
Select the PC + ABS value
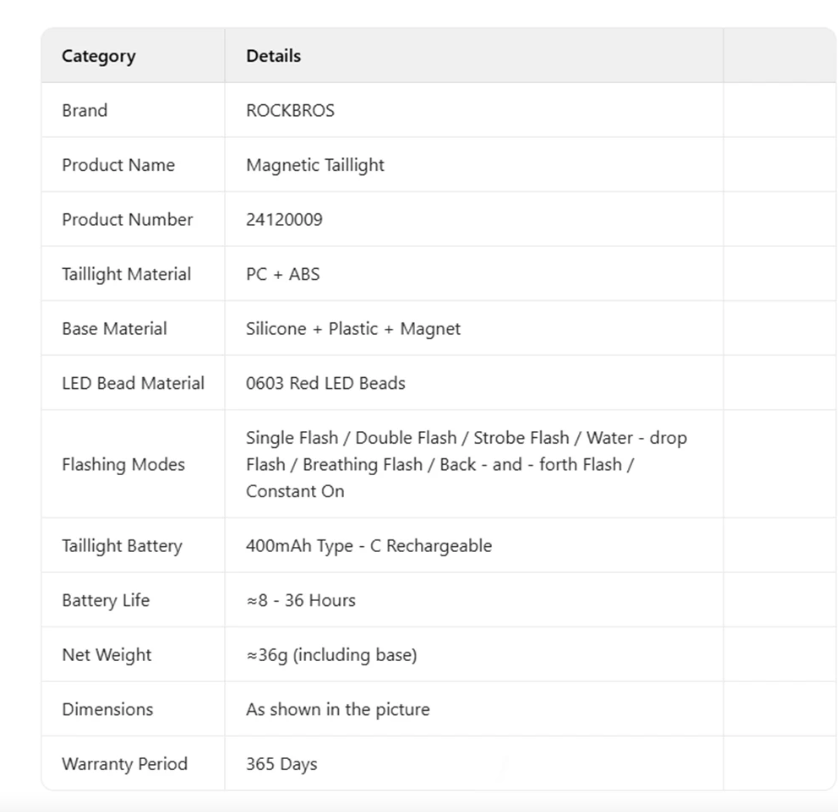[x=283, y=274]
